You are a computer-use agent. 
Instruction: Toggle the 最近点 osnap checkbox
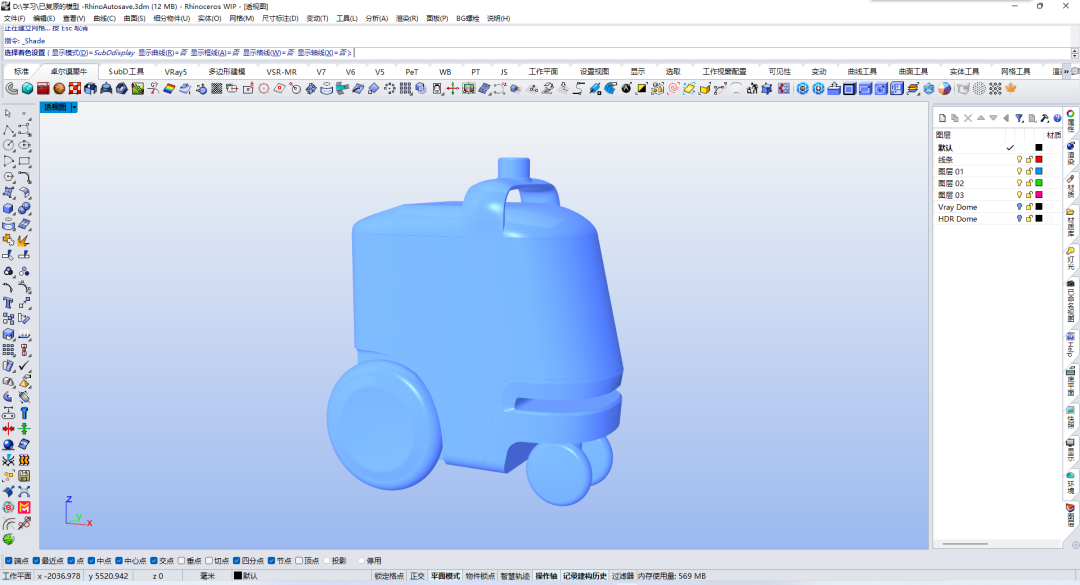click(x=37, y=561)
